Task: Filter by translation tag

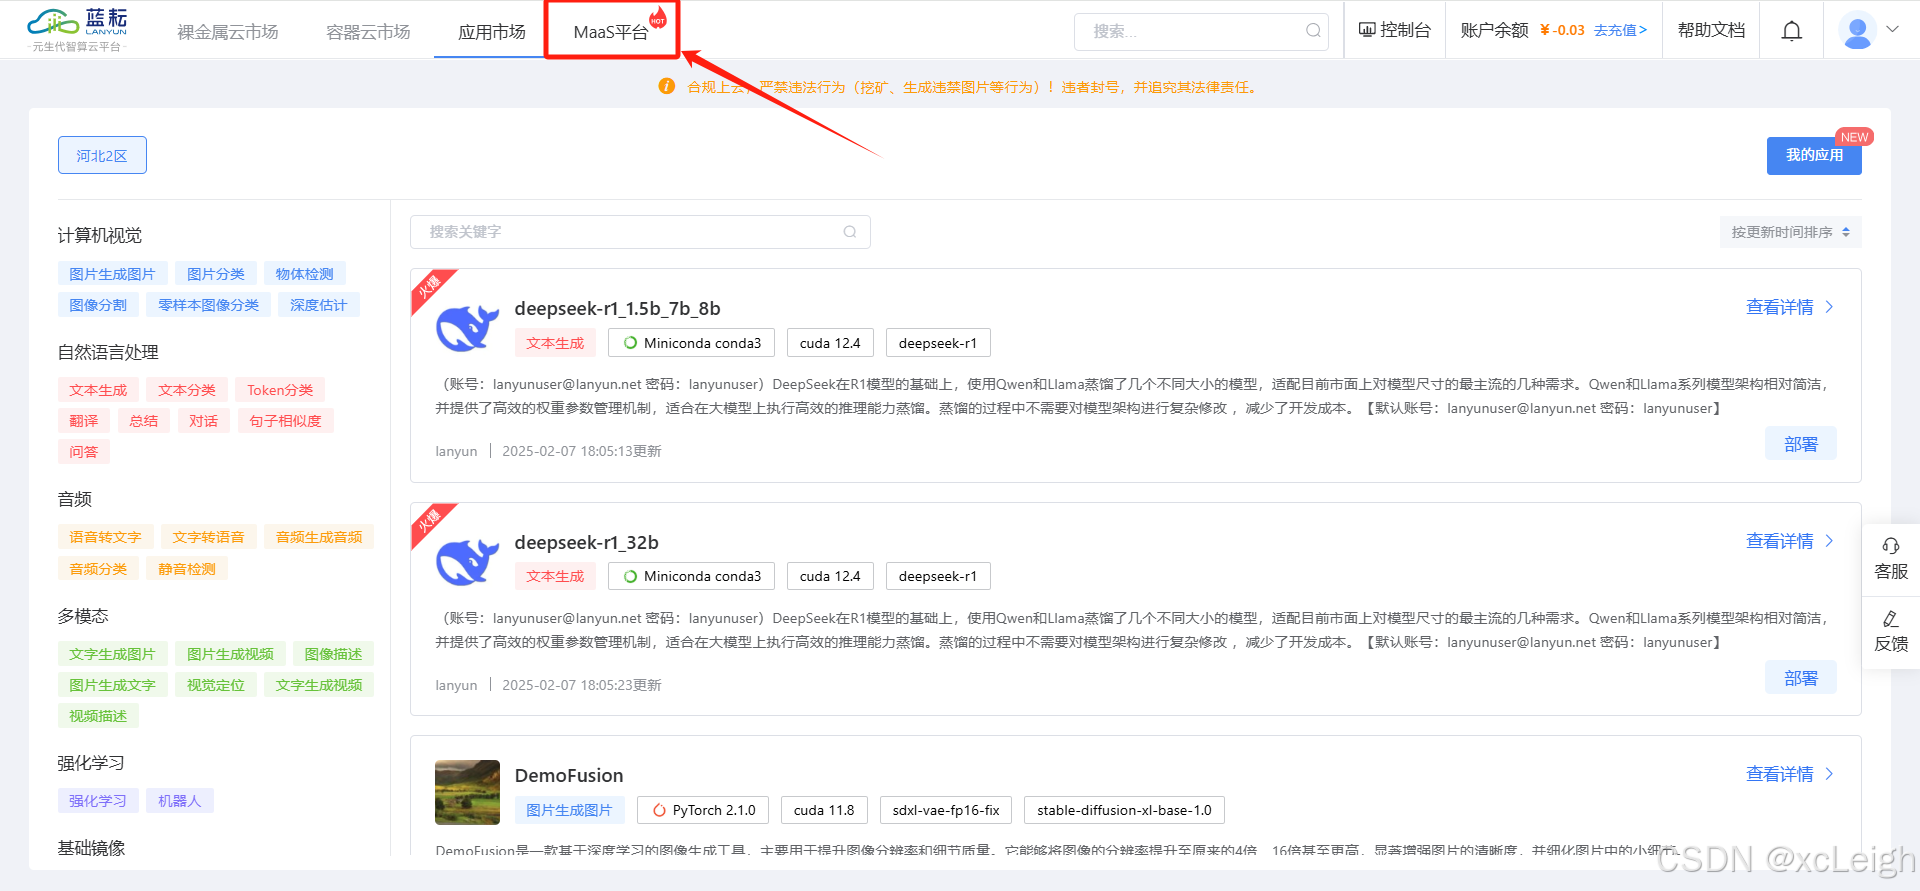Action: point(84,421)
